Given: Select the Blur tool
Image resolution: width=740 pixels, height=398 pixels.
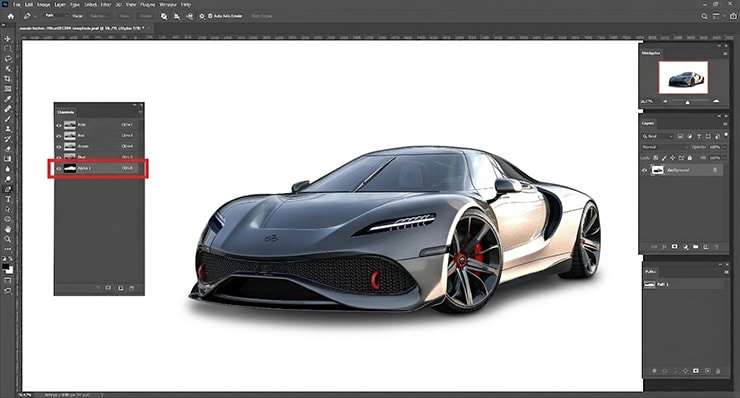Looking at the screenshot, I should 8,169.
